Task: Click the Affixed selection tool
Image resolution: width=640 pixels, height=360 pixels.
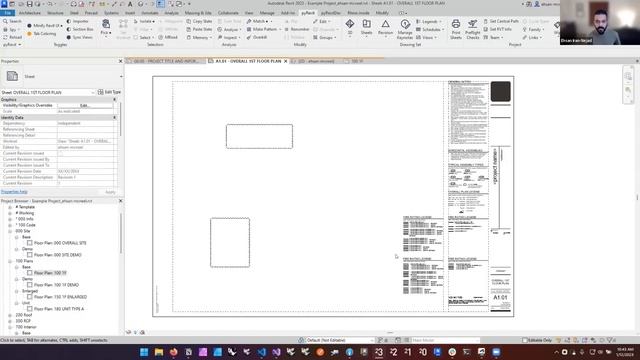Action: click(x=168, y=37)
